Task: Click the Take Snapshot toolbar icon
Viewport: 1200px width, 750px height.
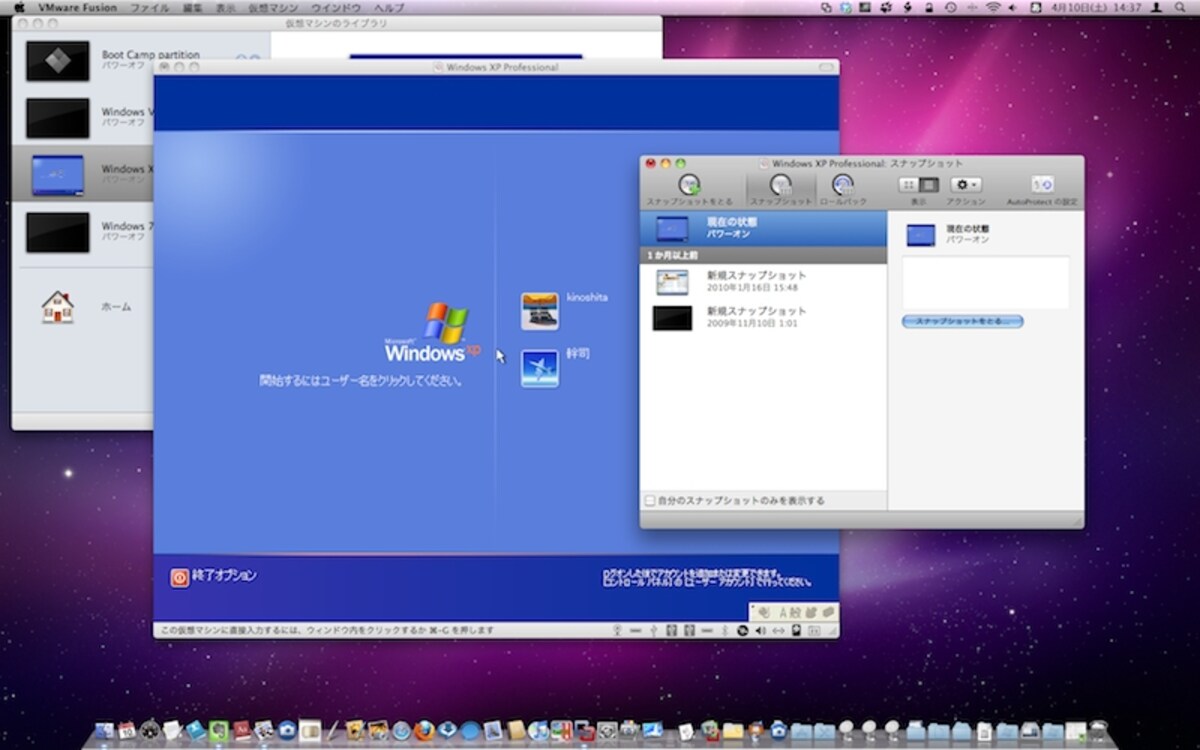Action: coord(689,184)
